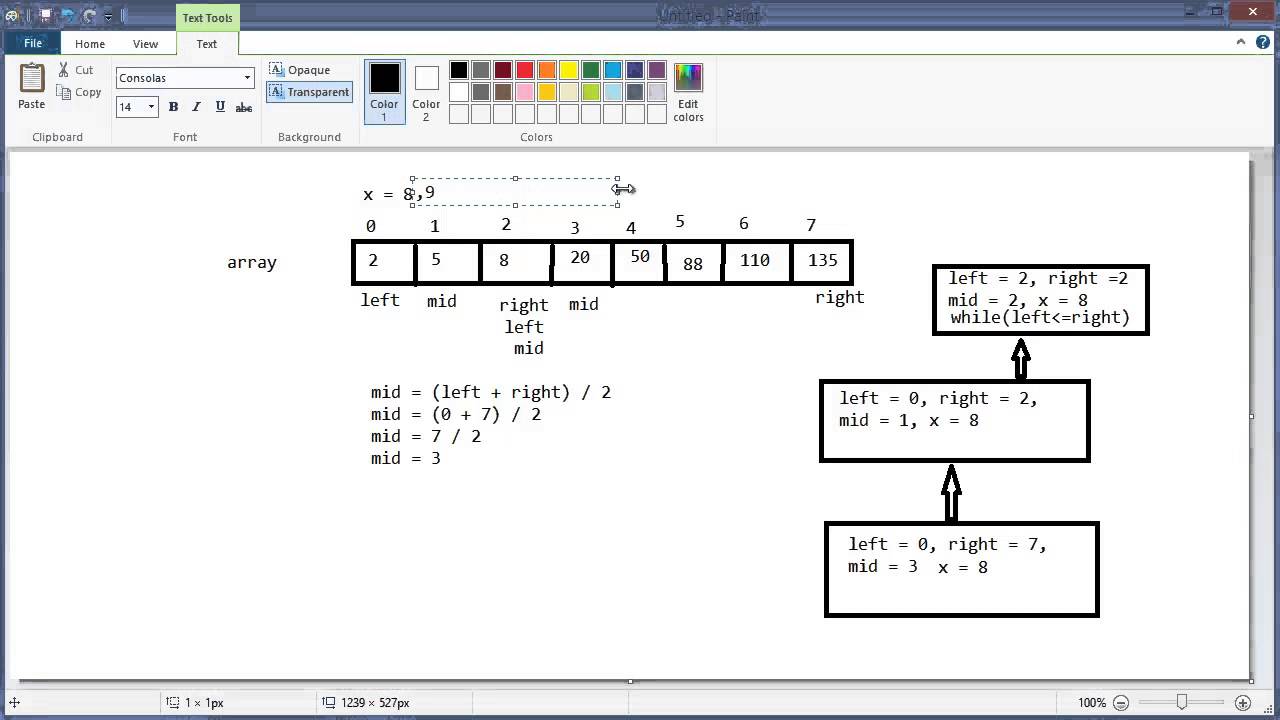Viewport: 1280px width, 720px height.
Task: Pick the black palette color
Action: (459, 70)
